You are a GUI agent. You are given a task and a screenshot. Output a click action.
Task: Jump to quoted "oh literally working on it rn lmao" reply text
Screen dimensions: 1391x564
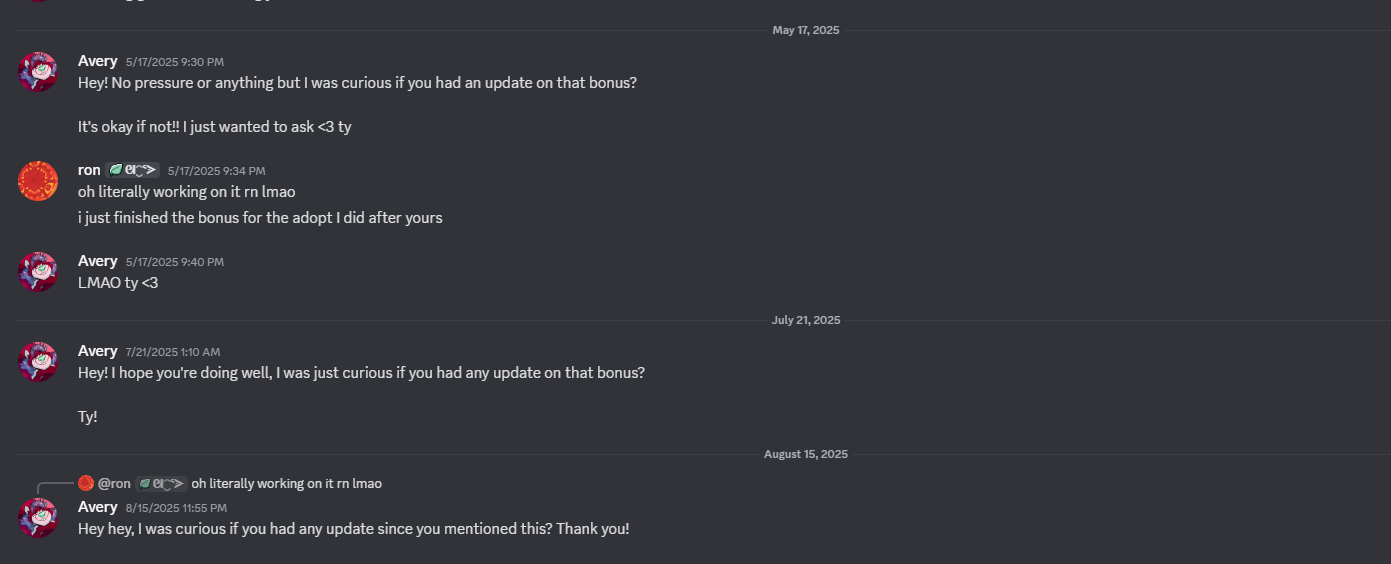click(286, 484)
